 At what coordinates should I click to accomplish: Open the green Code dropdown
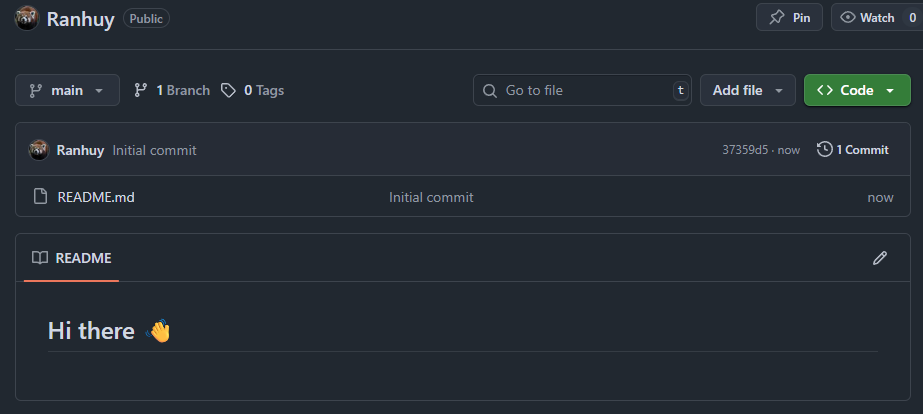(x=857, y=90)
